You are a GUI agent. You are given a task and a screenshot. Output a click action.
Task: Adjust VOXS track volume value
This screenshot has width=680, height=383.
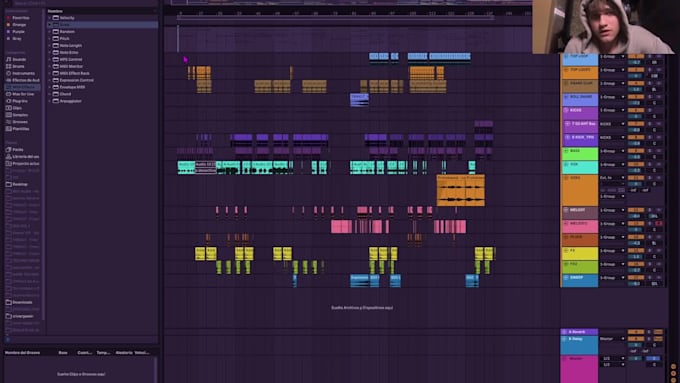(x=636, y=183)
